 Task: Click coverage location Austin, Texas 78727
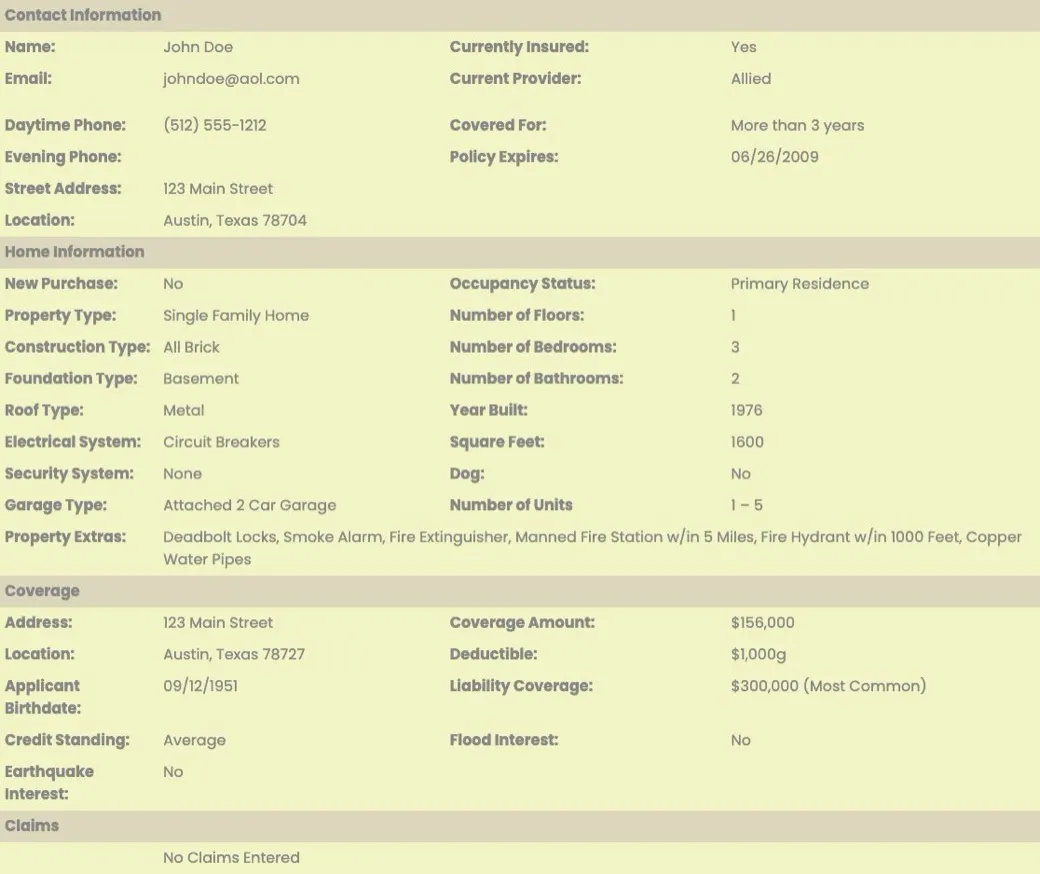point(234,655)
